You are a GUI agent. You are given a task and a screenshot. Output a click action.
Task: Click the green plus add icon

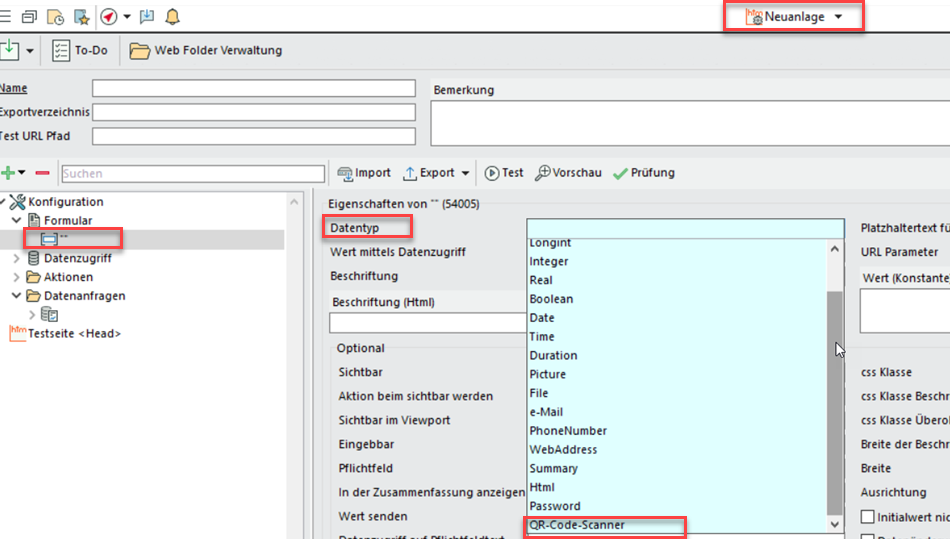(x=8, y=173)
